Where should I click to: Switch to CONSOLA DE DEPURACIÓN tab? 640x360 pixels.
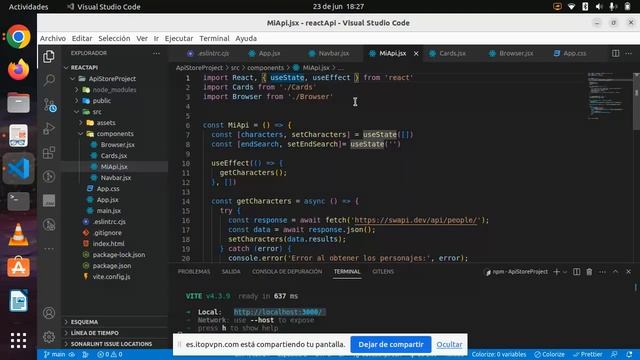287,272
